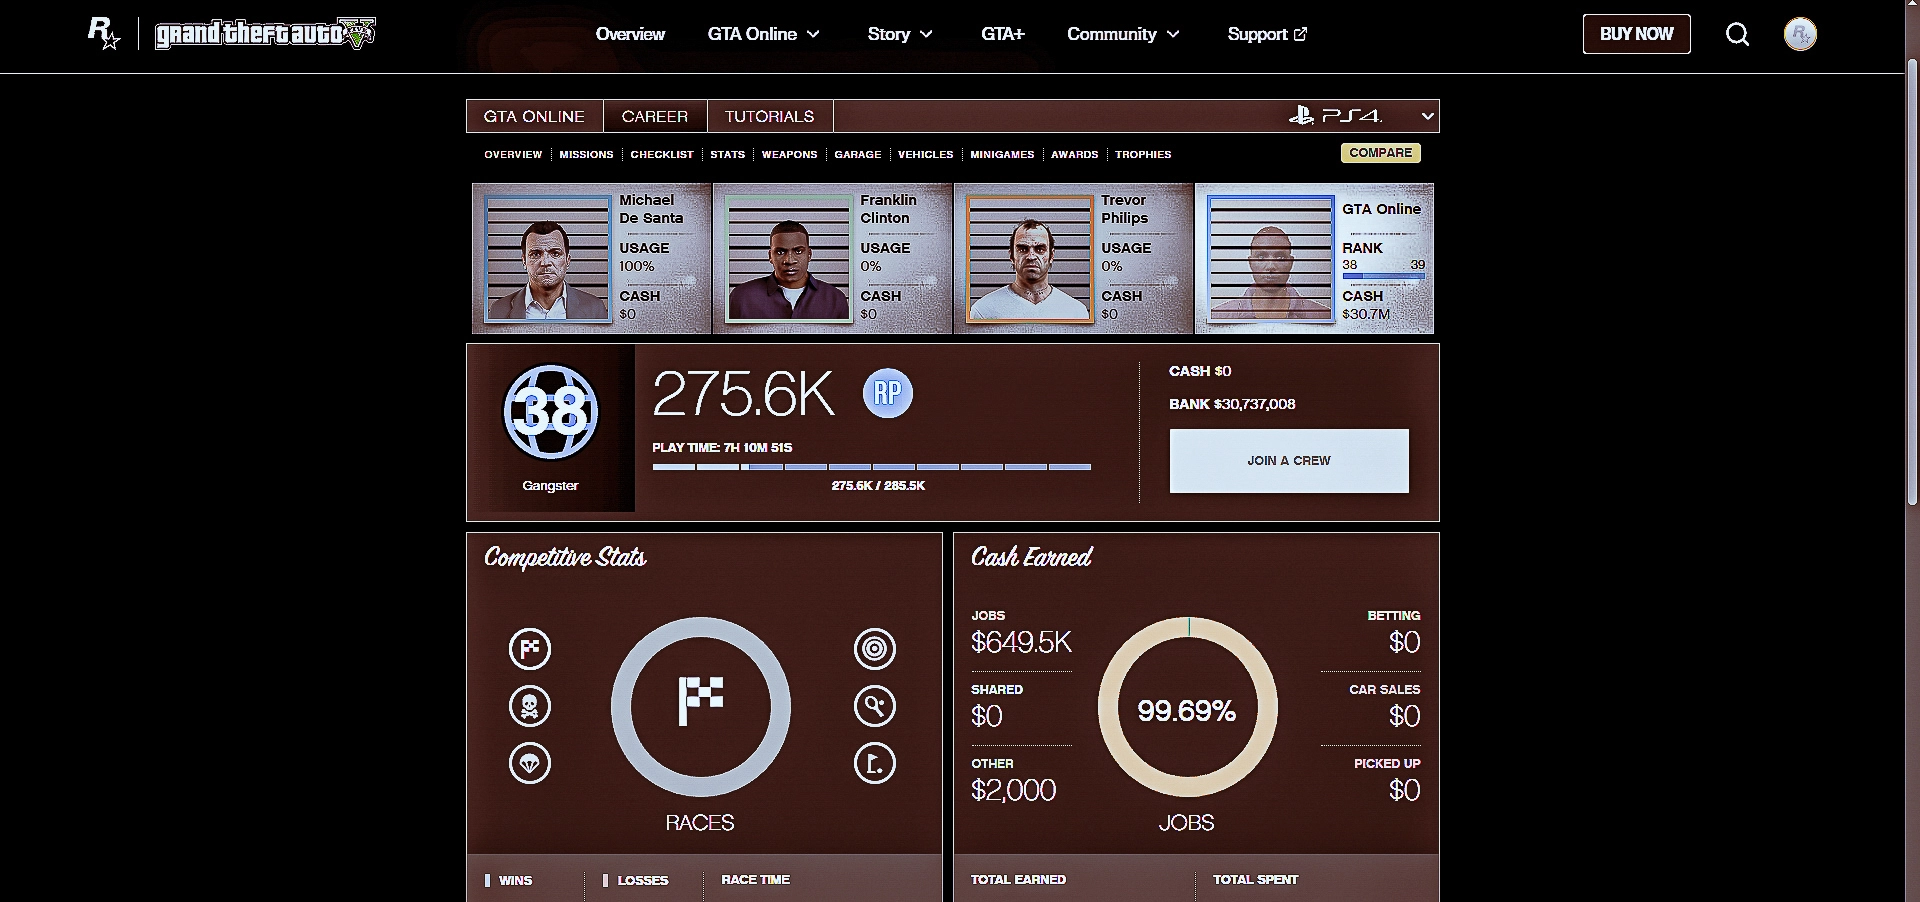The image size is (1920, 902).
Task: Click the BANK $30,737,008 text
Action: (1232, 404)
